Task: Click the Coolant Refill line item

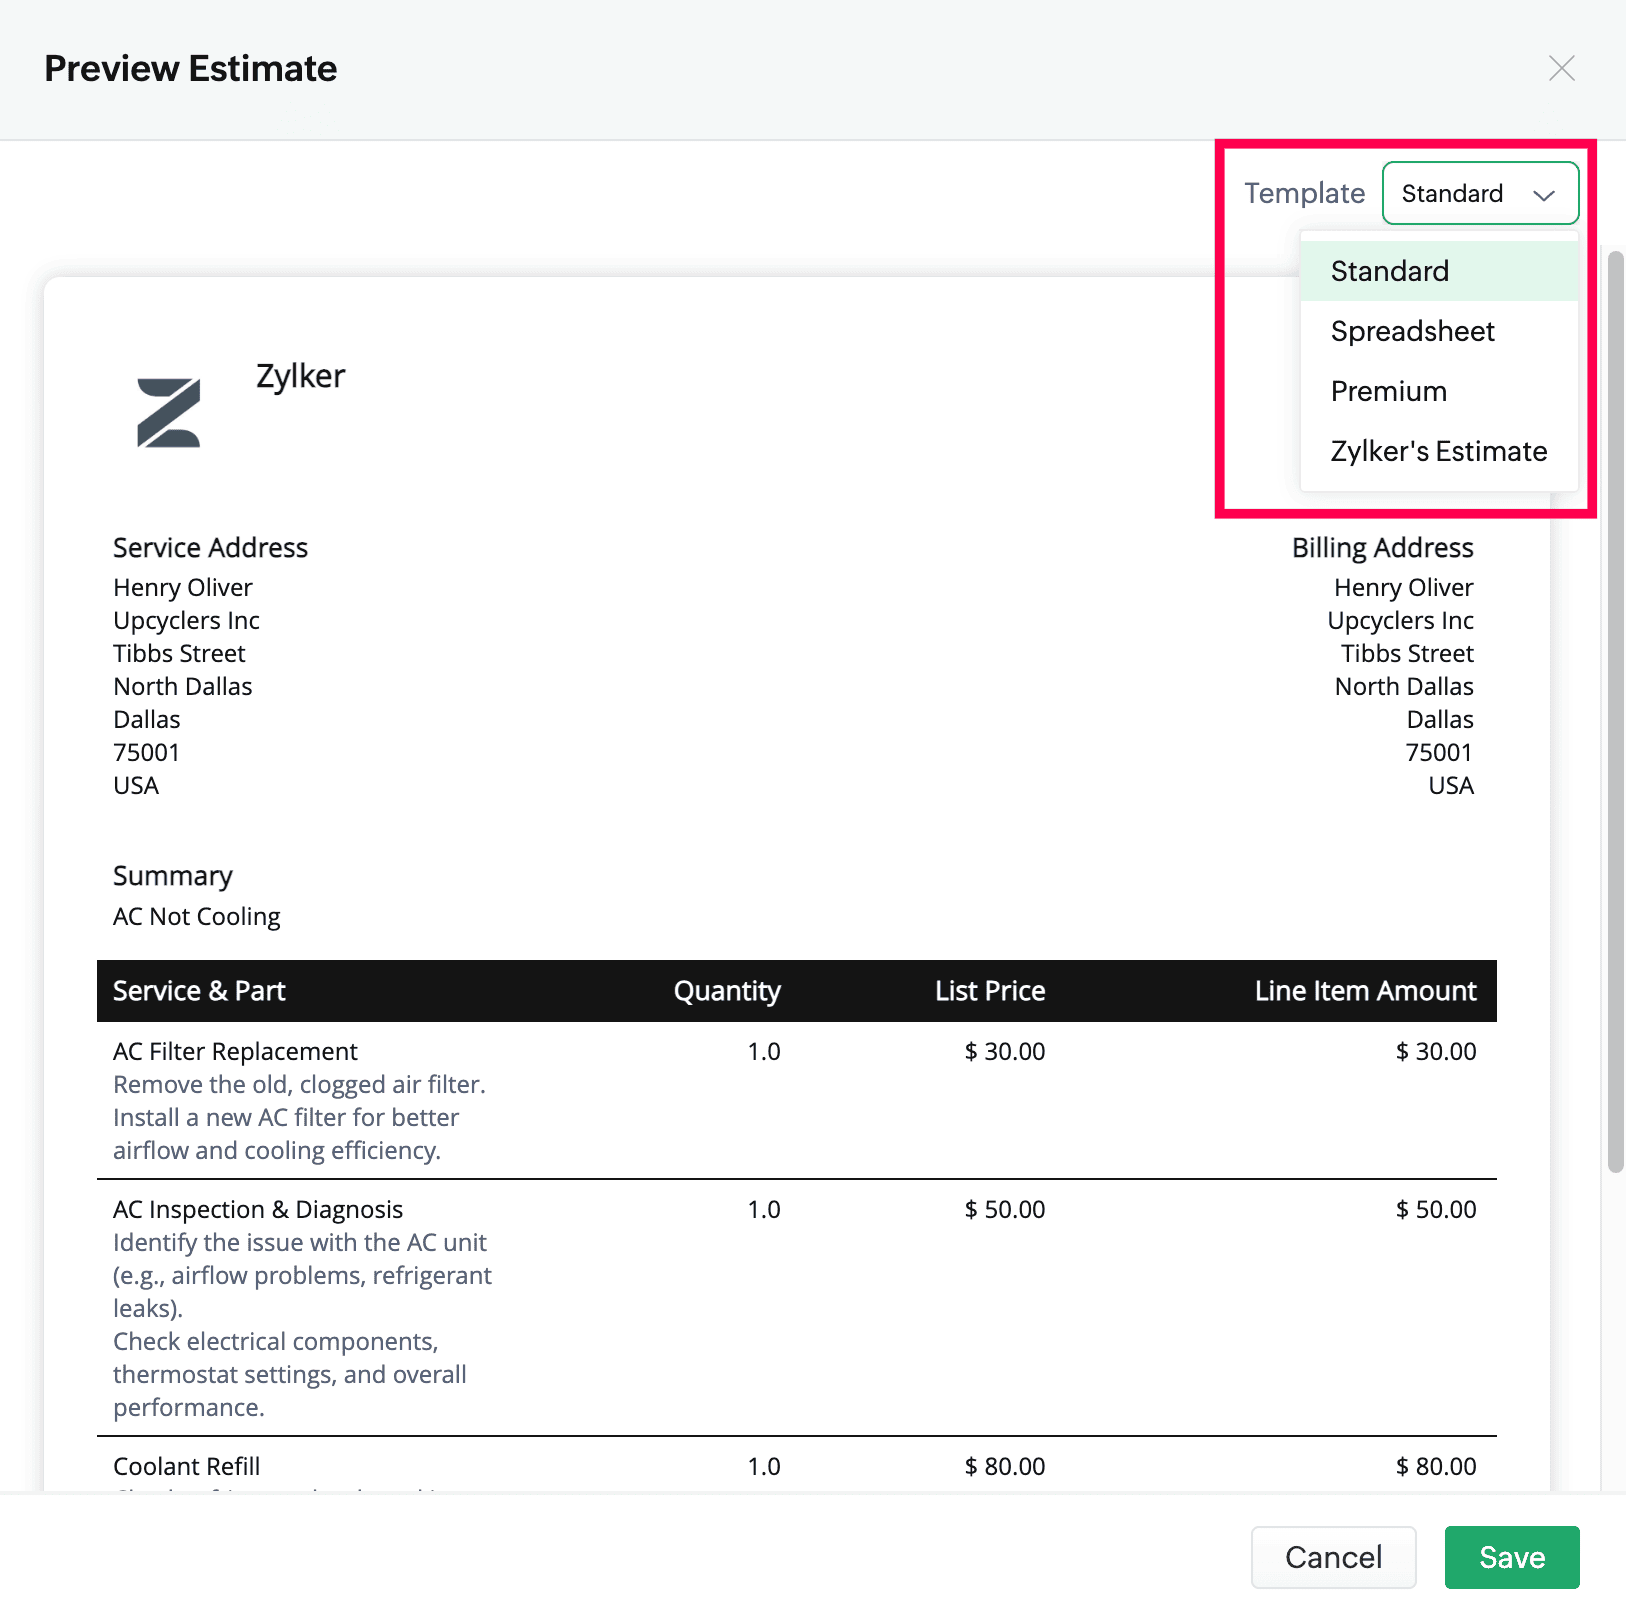Action: 187,1466
